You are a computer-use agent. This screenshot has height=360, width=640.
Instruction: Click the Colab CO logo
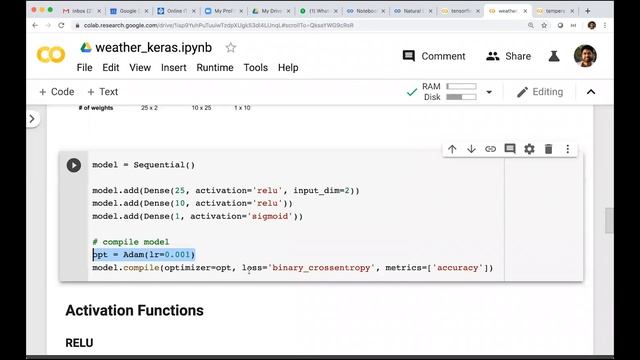pos(51,55)
